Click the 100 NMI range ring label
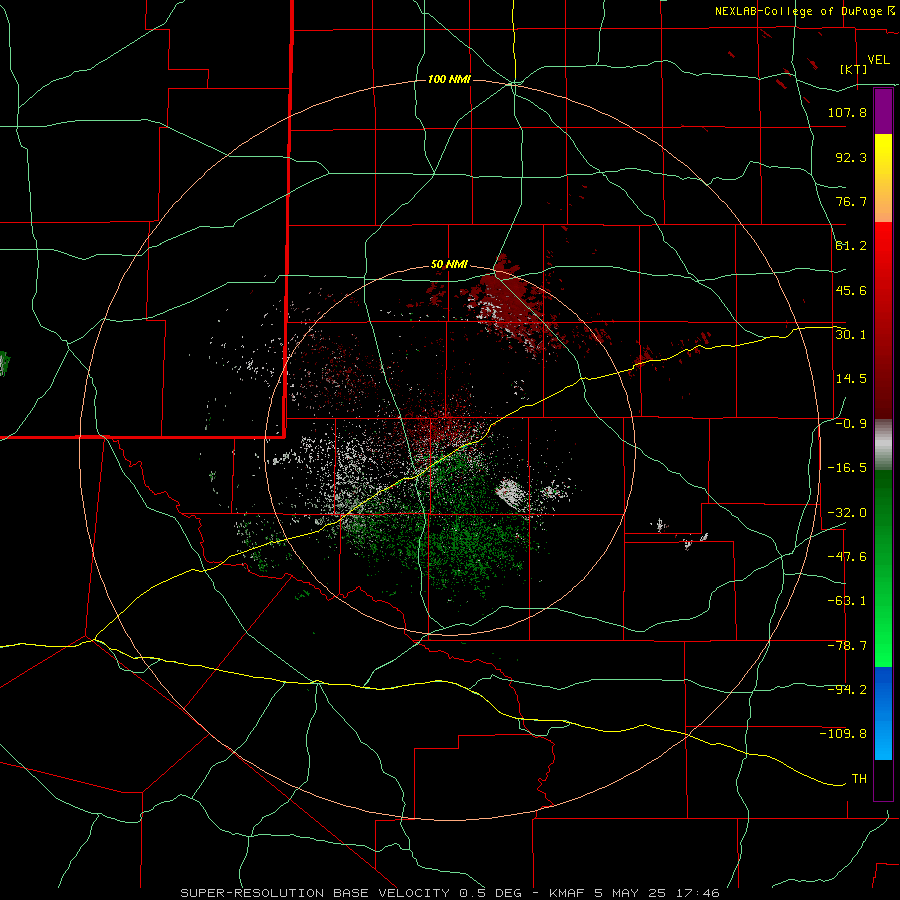 tap(449, 79)
